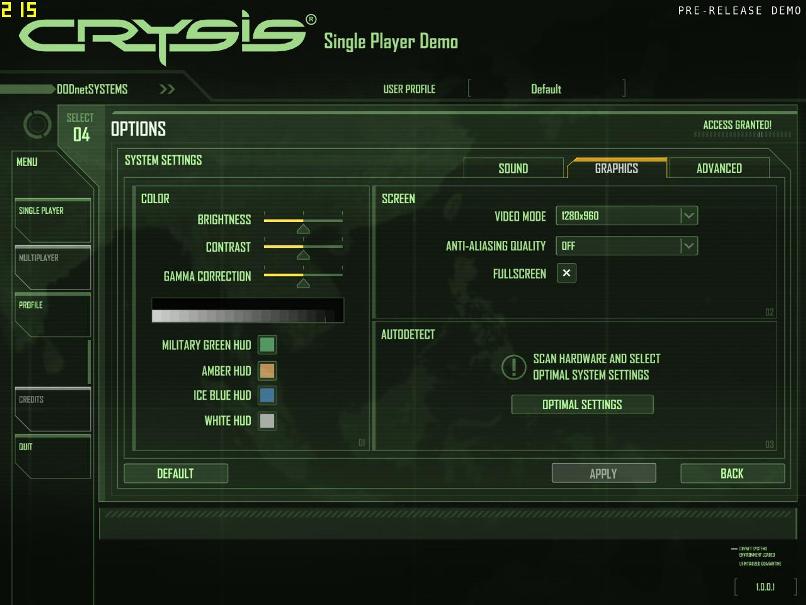Screen dimensions: 806x605
Task: Open the Multiplayer menu entry
Action: (53, 267)
